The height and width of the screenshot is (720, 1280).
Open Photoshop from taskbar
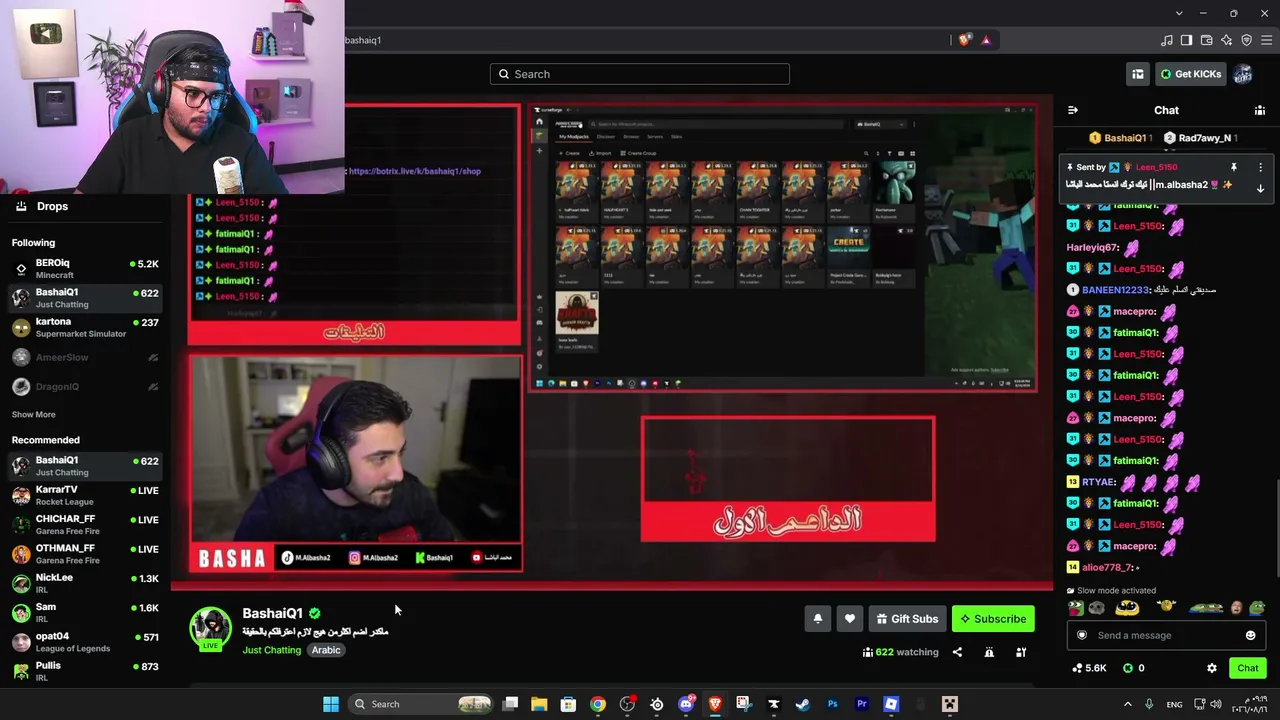click(832, 704)
